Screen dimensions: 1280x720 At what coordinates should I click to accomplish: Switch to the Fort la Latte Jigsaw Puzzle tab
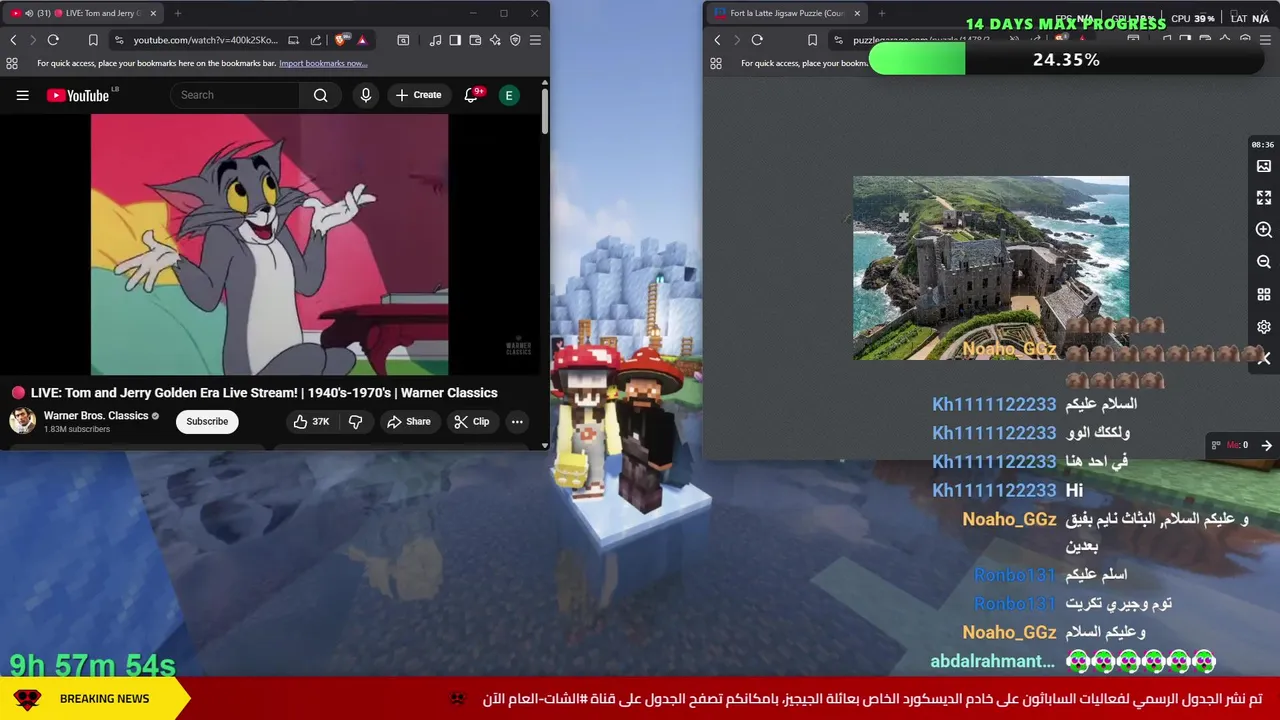click(x=788, y=13)
